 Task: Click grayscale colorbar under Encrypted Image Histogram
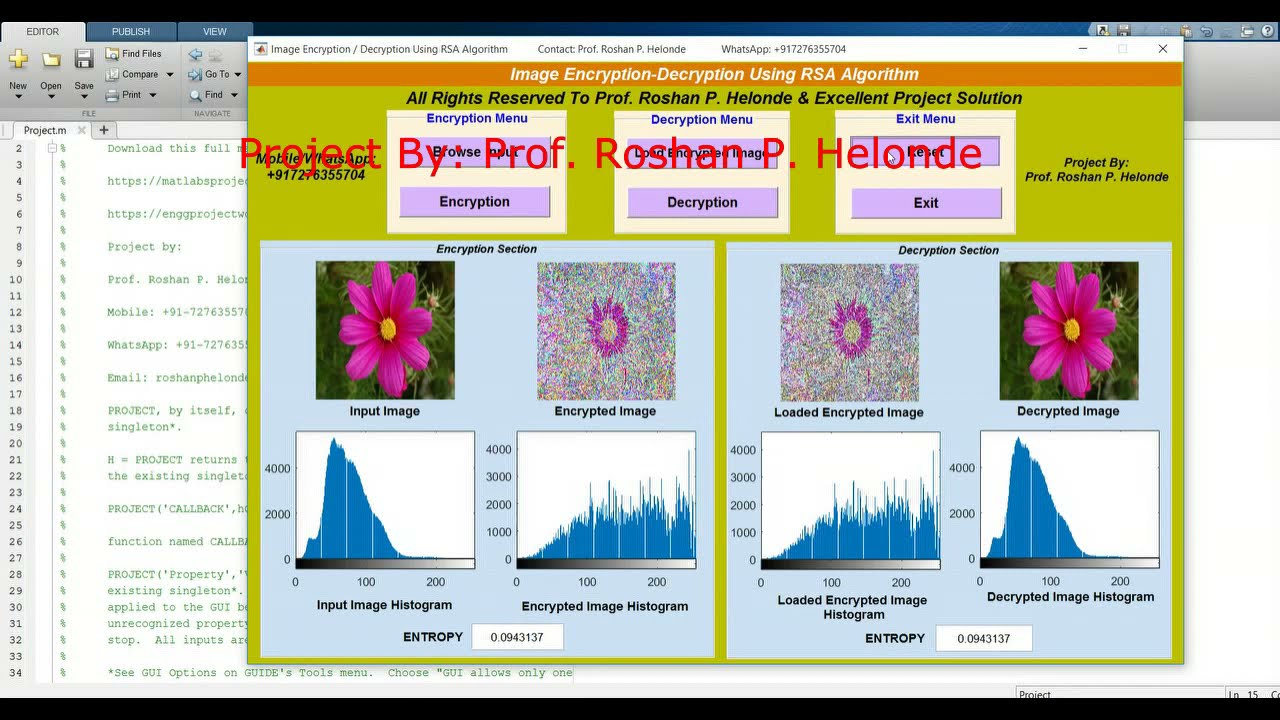coord(606,564)
